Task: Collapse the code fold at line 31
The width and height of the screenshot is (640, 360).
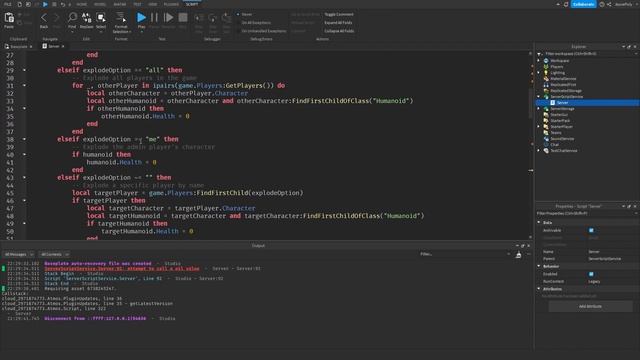Action: click(x=24, y=85)
